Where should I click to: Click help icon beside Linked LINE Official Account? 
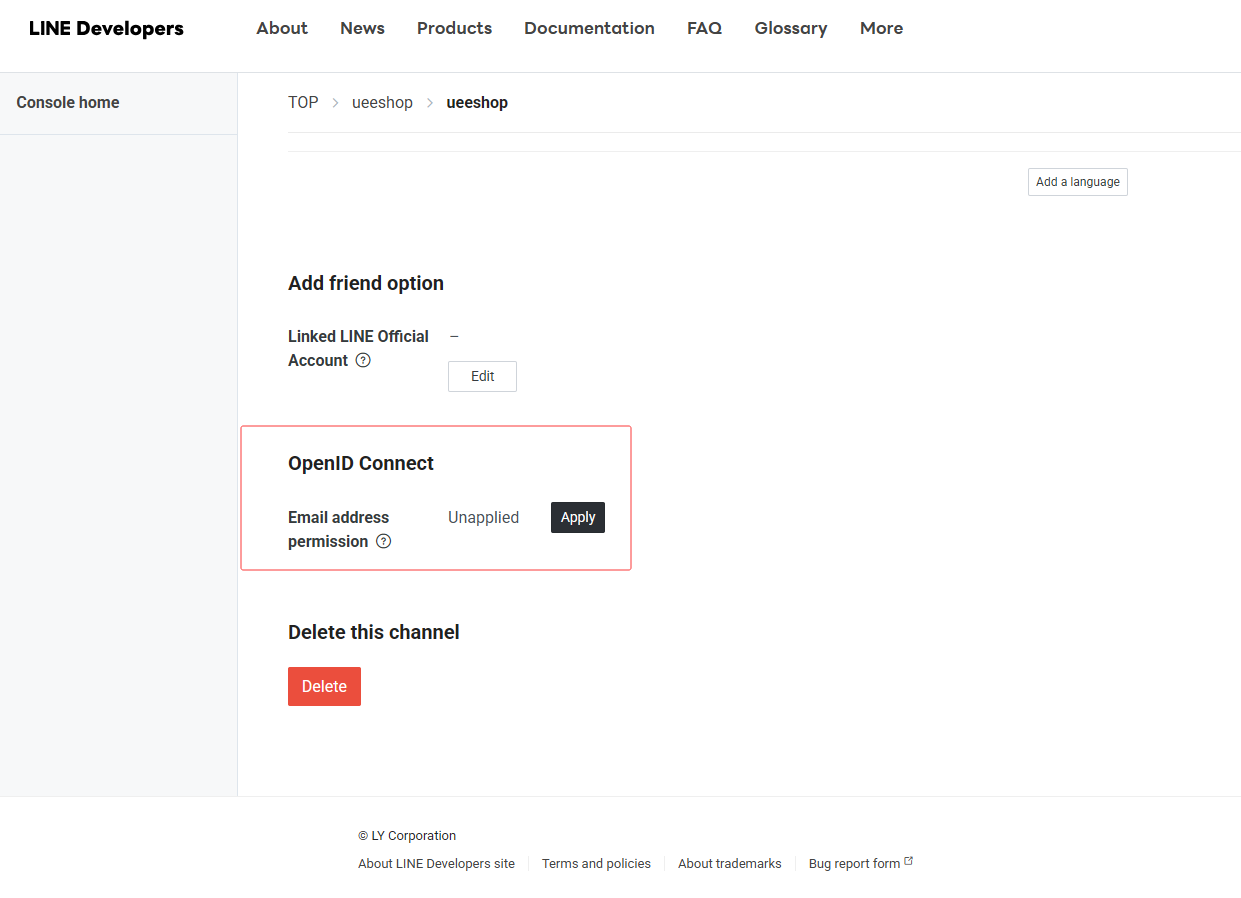[x=363, y=360]
